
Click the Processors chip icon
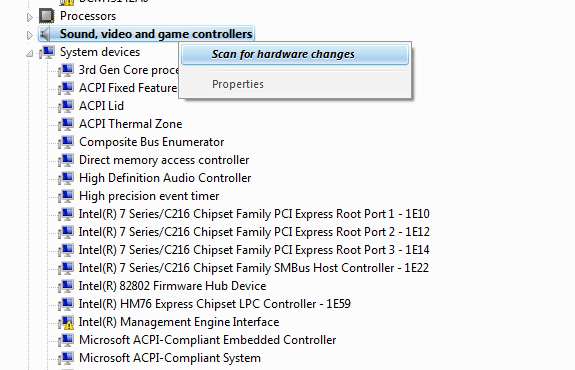pos(47,16)
